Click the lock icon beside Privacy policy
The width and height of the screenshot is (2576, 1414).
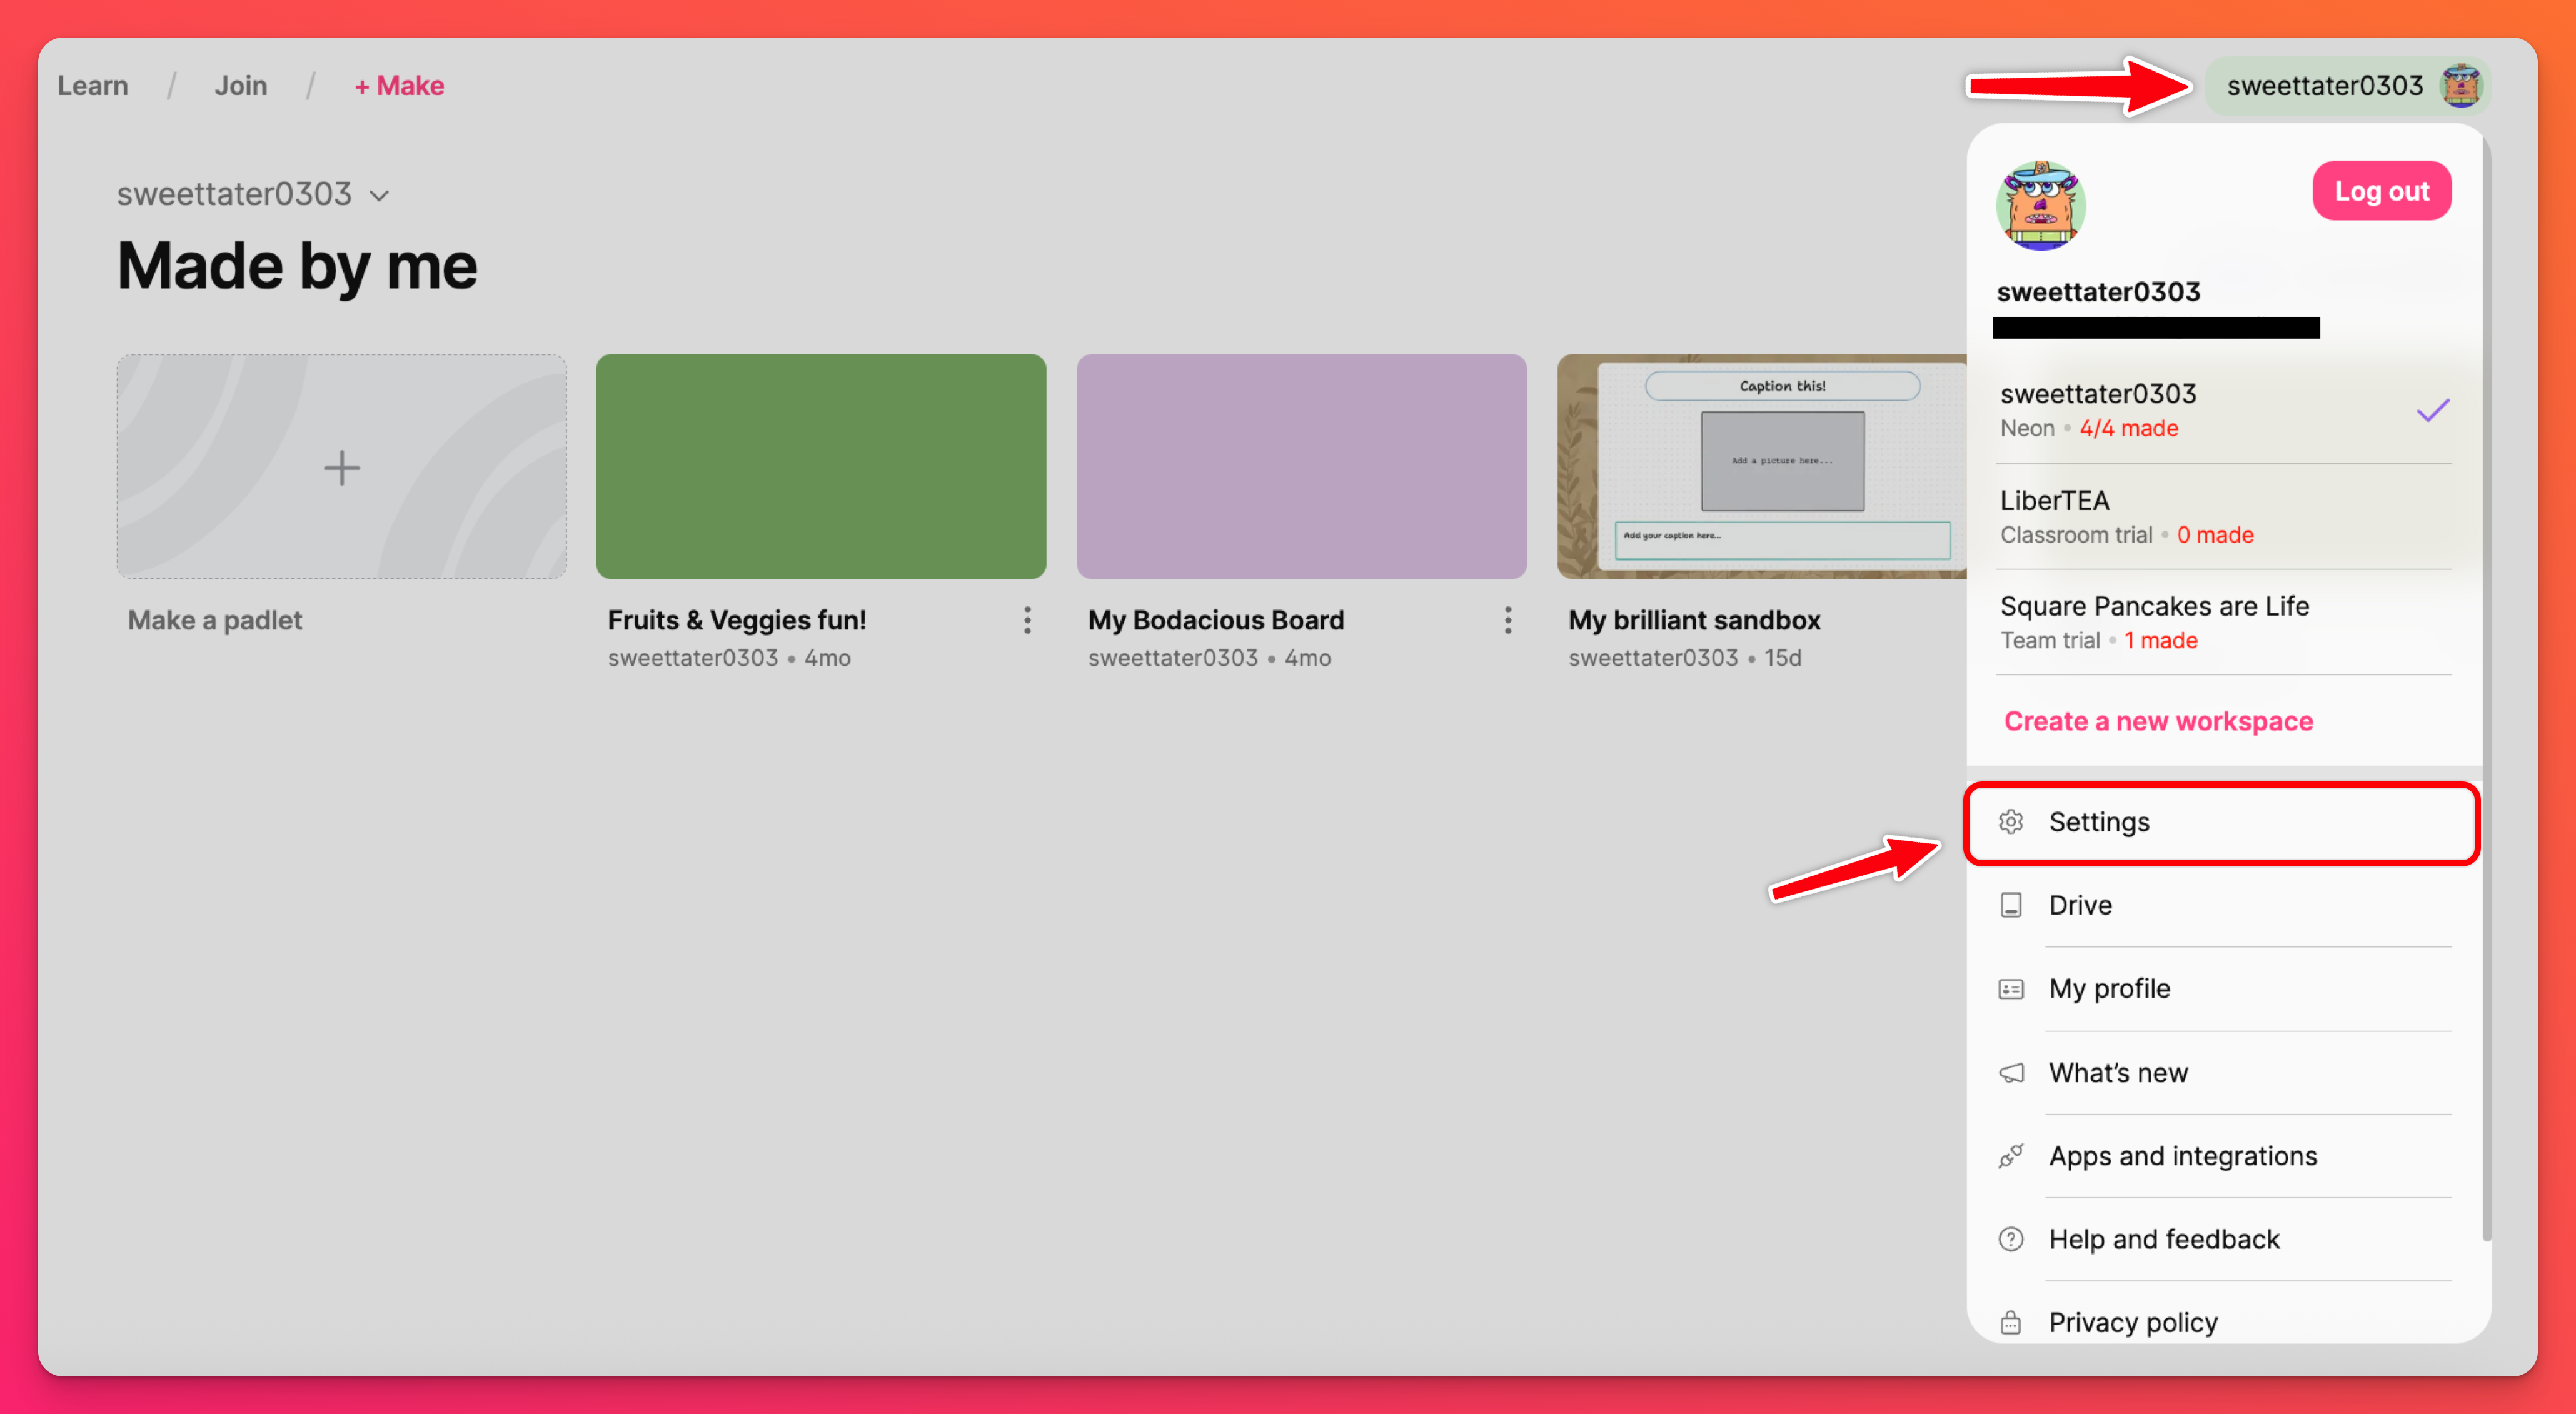click(2011, 1322)
